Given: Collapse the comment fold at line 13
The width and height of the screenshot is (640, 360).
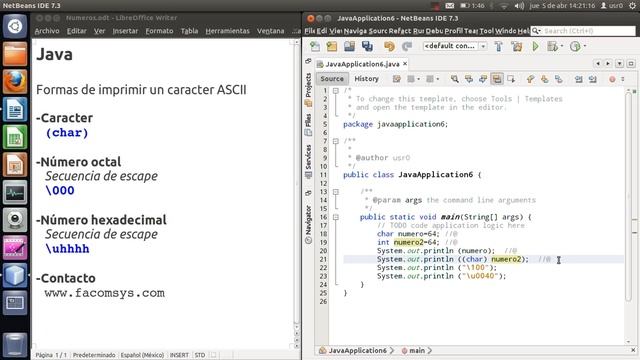Looking at the screenshot, I should pos(336,192).
